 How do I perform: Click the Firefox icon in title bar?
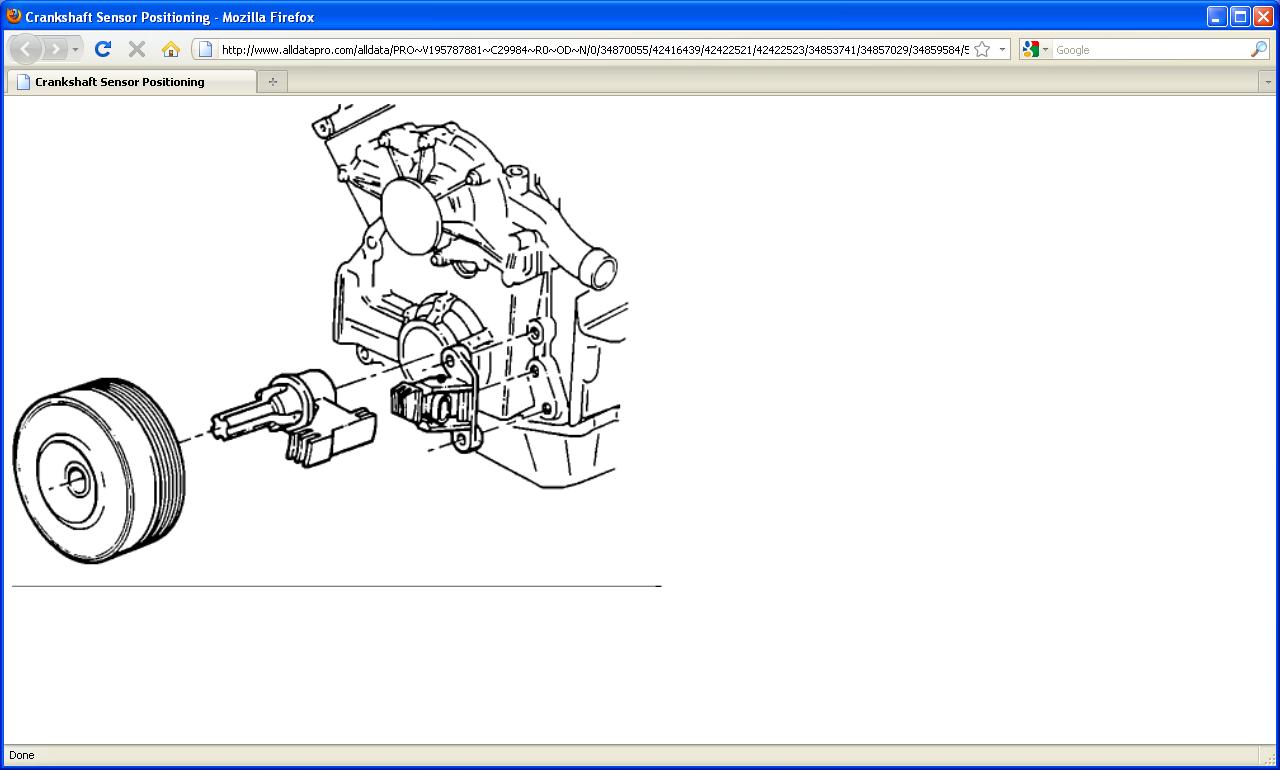pos(14,16)
